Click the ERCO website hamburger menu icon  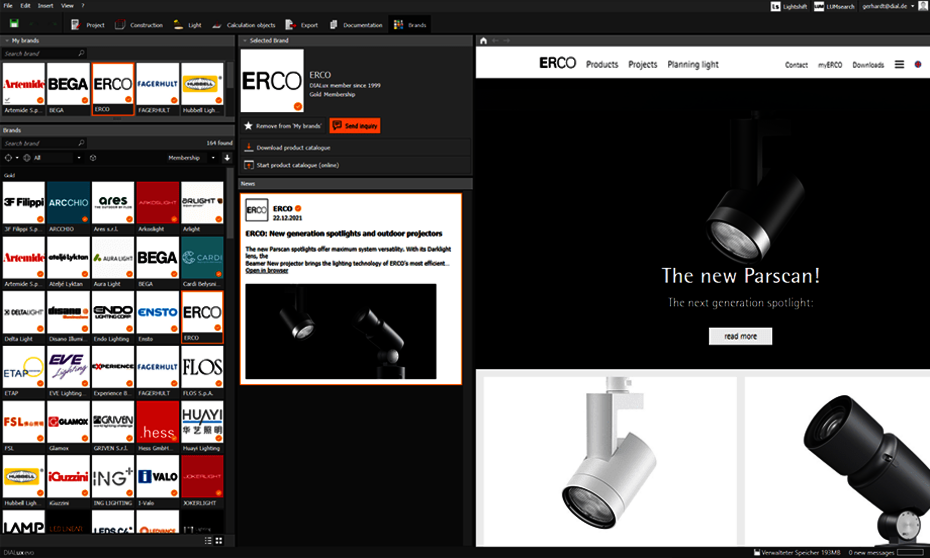click(899, 64)
